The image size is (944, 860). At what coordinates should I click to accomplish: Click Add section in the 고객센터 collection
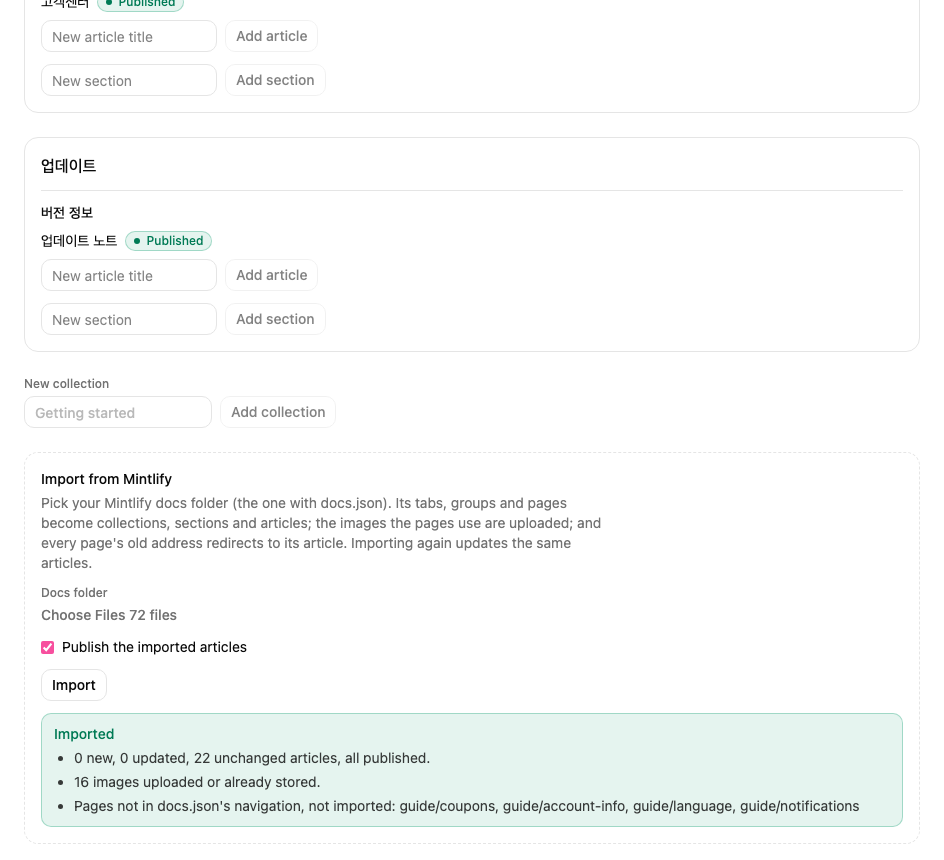[275, 80]
